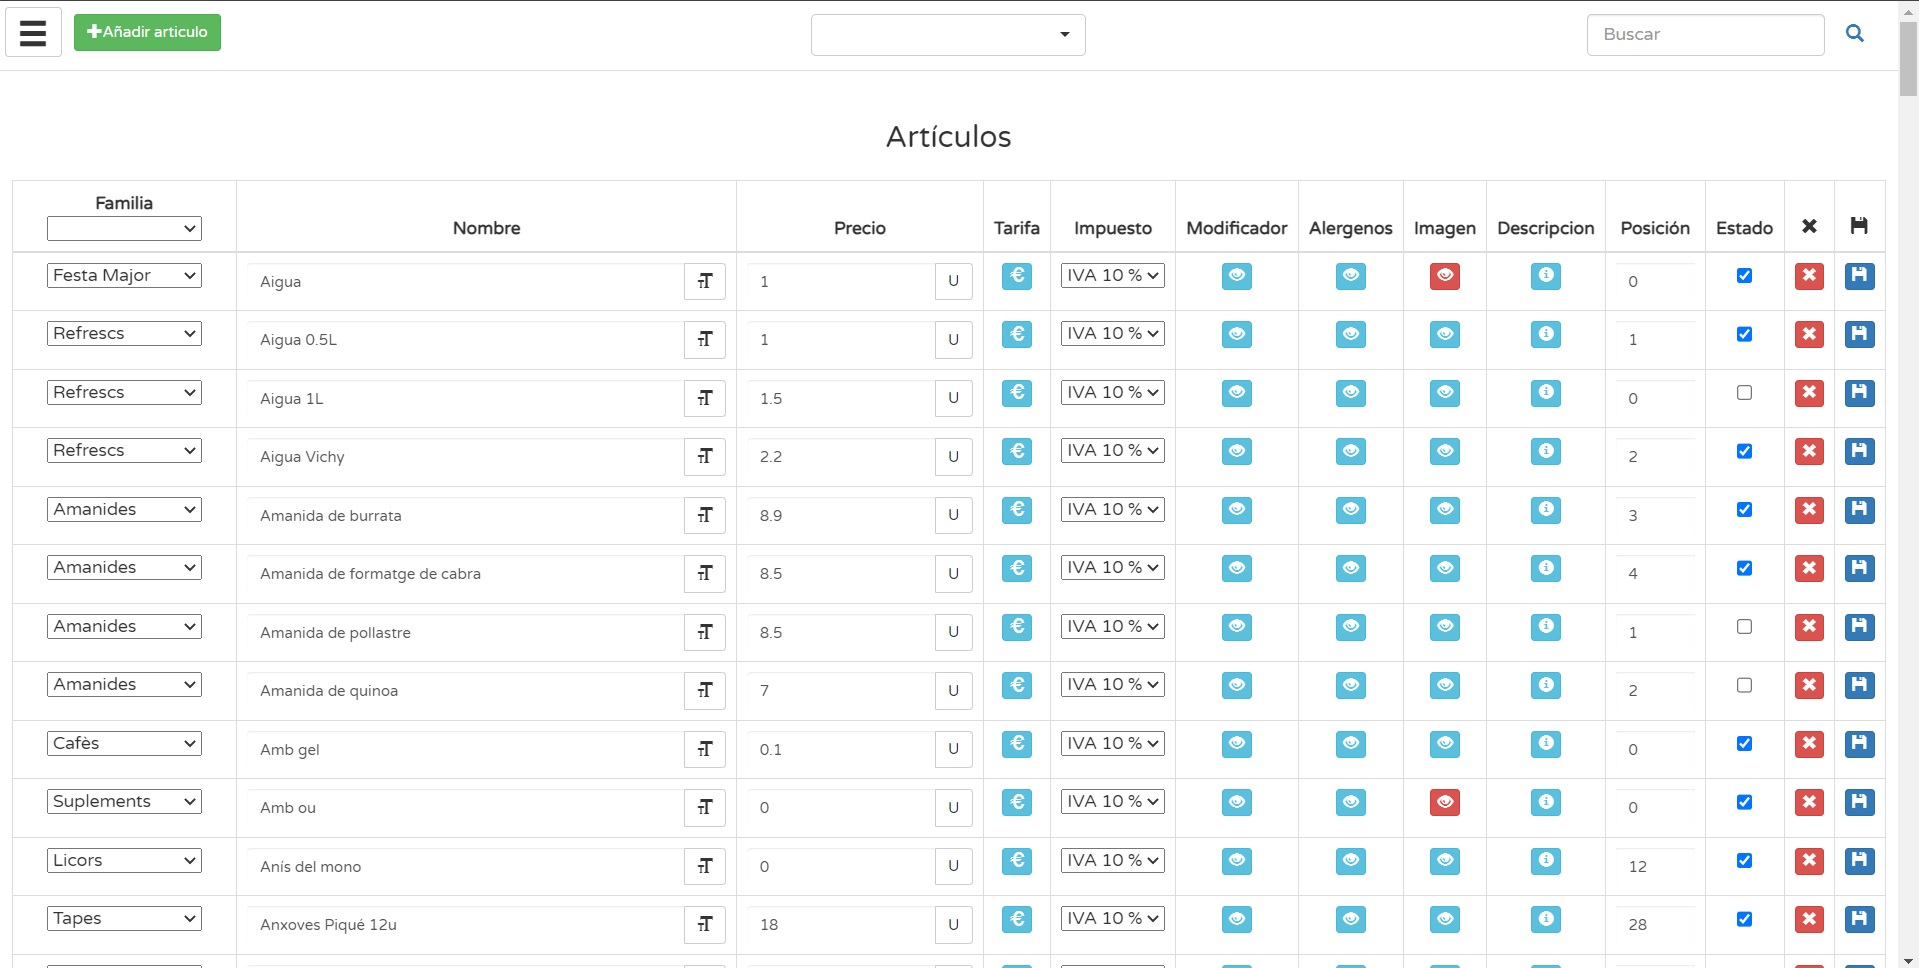Open the hamburger menu
This screenshot has height=968, width=1919.
pyautogui.click(x=33, y=33)
